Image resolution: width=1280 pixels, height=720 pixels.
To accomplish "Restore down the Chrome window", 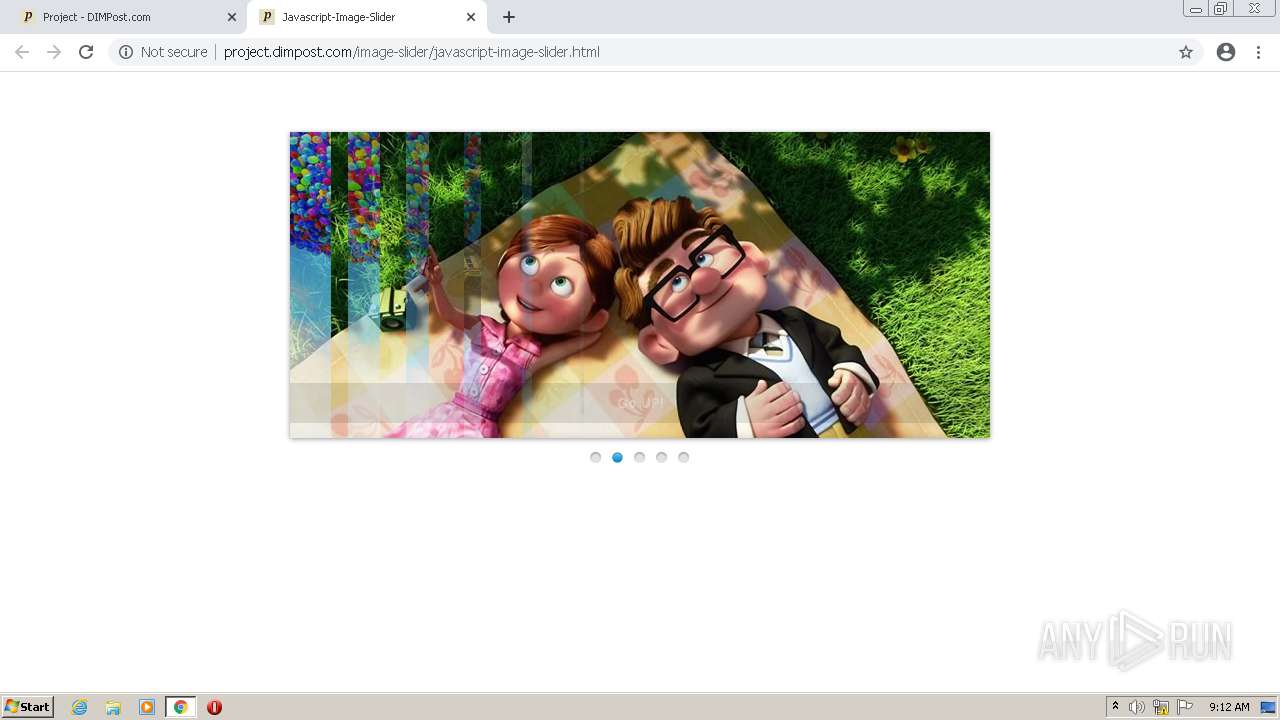I will [1221, 9].
